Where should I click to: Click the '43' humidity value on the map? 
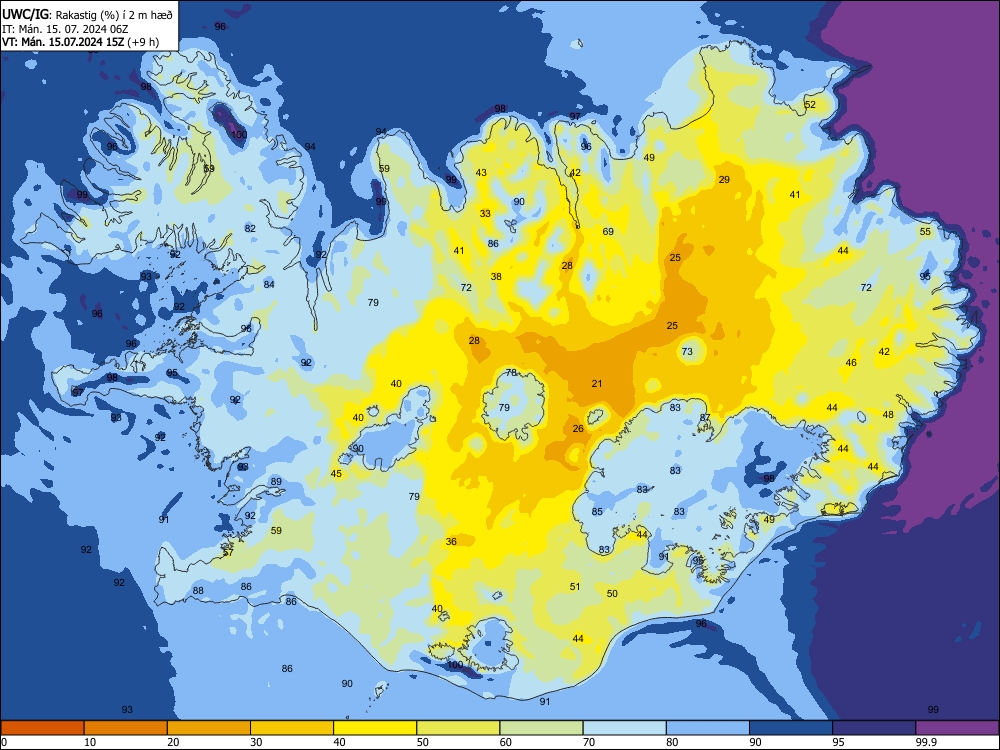tap(481, 172)
